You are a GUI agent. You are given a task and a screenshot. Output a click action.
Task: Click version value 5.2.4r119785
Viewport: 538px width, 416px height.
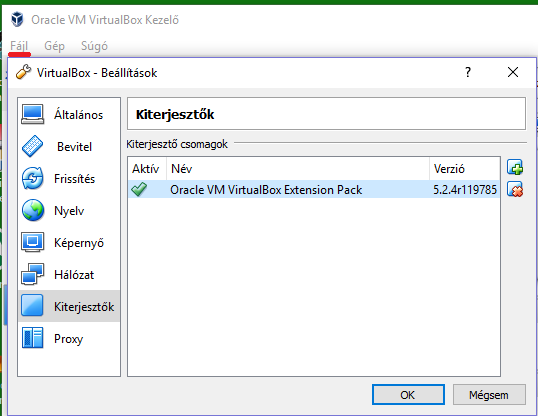coord(465,189)
